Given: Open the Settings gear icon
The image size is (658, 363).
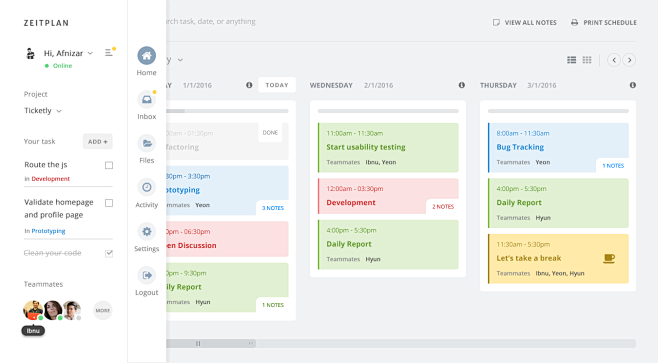Looking at the screenshot, I should 146,231.
